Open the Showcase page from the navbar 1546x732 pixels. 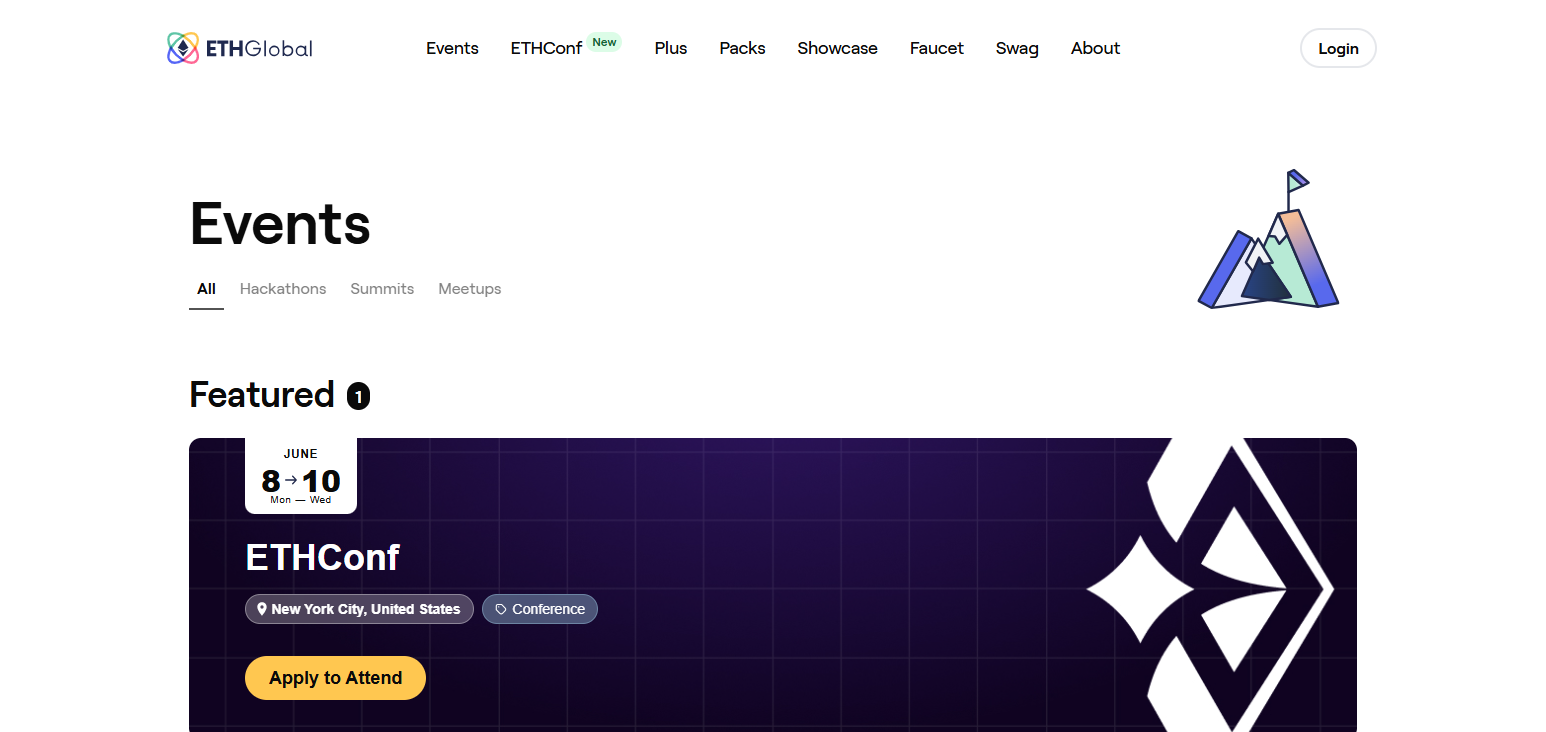[x=837, y=48]
